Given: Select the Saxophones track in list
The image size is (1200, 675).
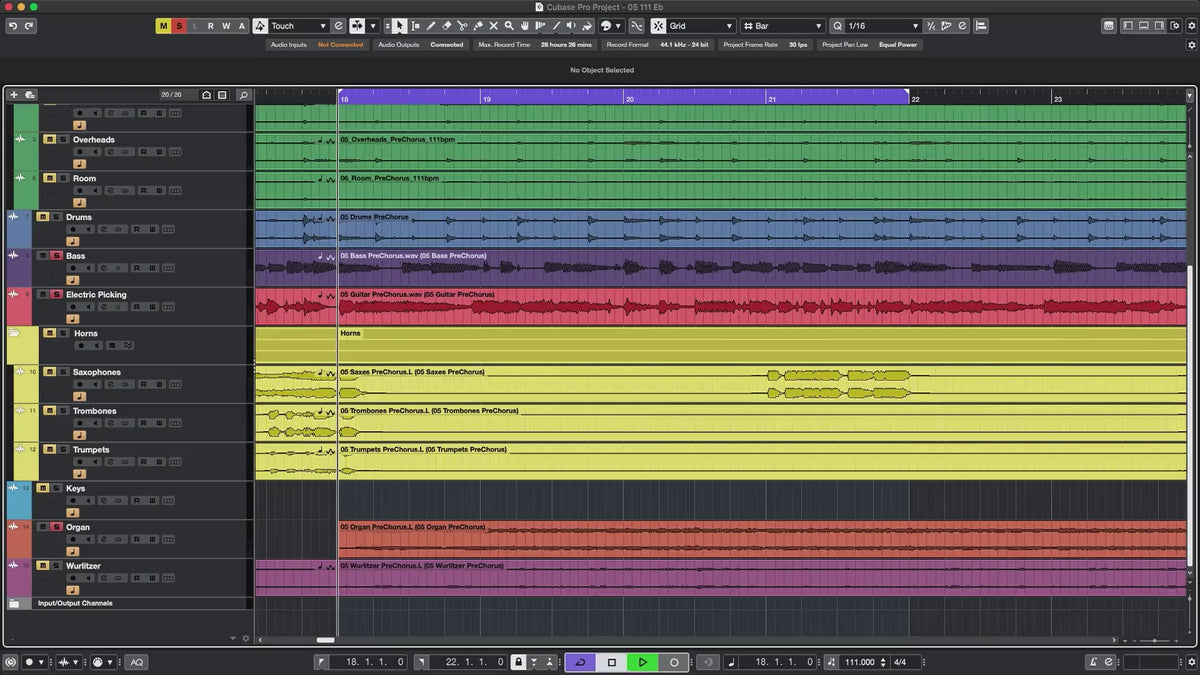Looking at the screenshot, I should tap(97, 372).
